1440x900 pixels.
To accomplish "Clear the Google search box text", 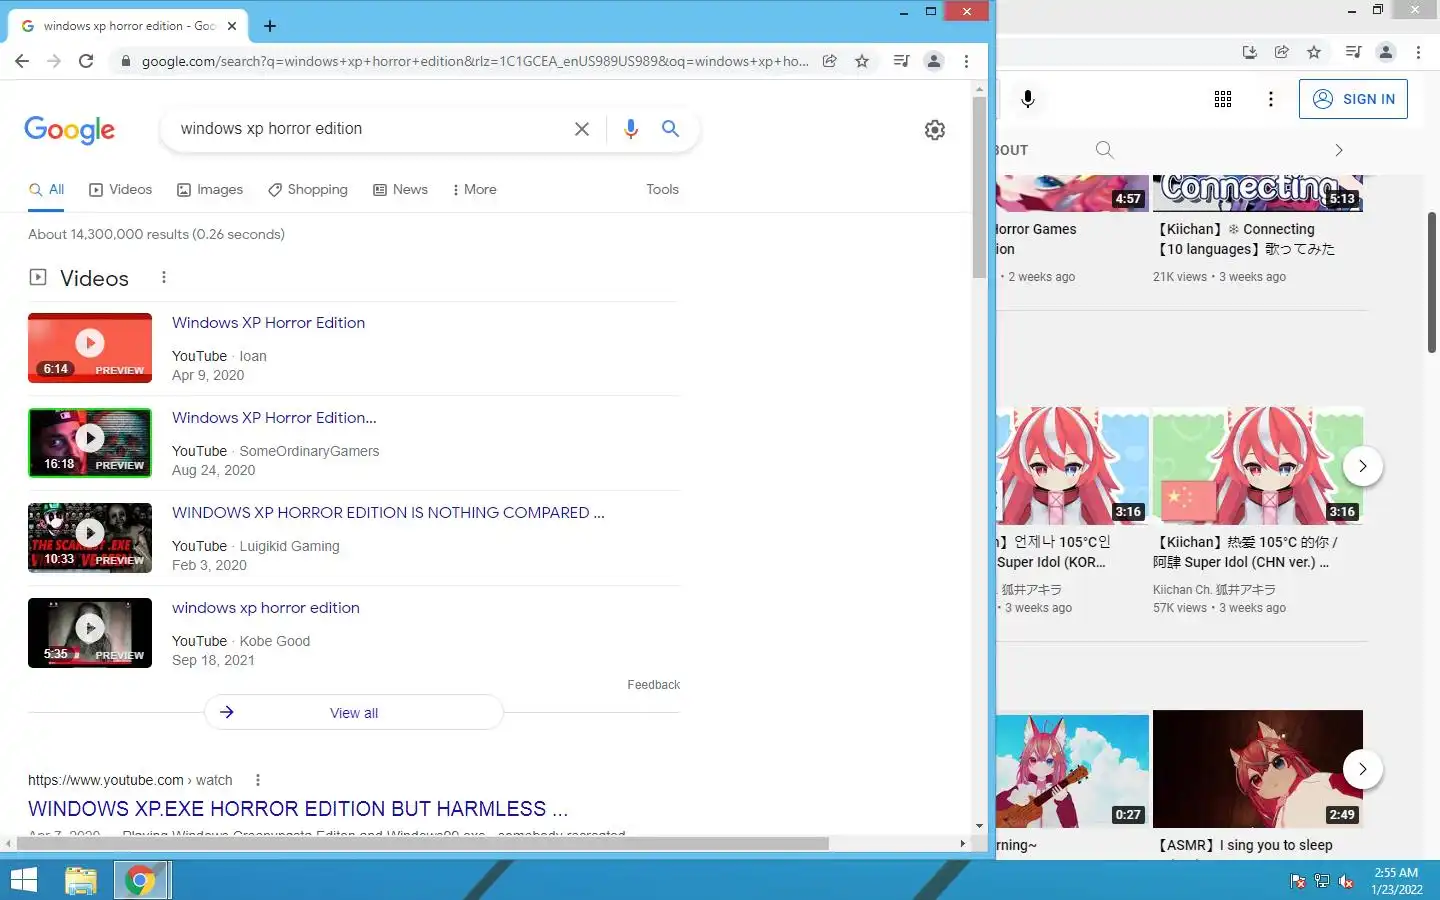I will tap(582, 129).
